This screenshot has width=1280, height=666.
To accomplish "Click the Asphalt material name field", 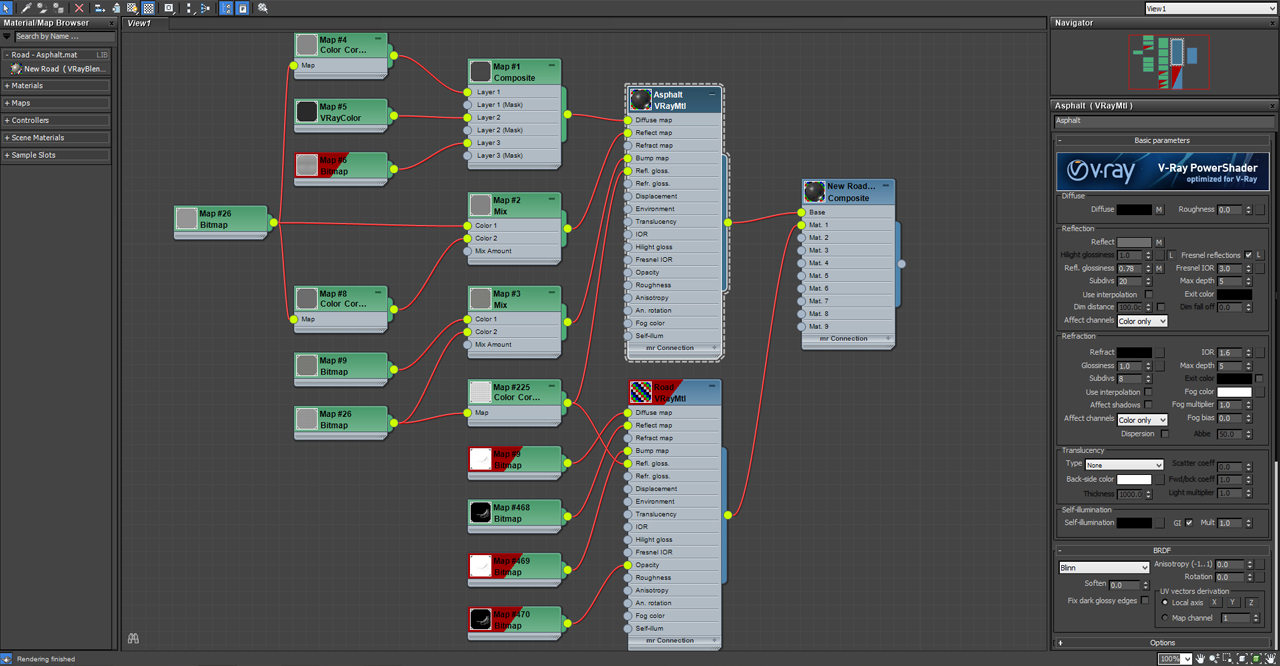I will pyautogui.click(x=1162, y=121).
